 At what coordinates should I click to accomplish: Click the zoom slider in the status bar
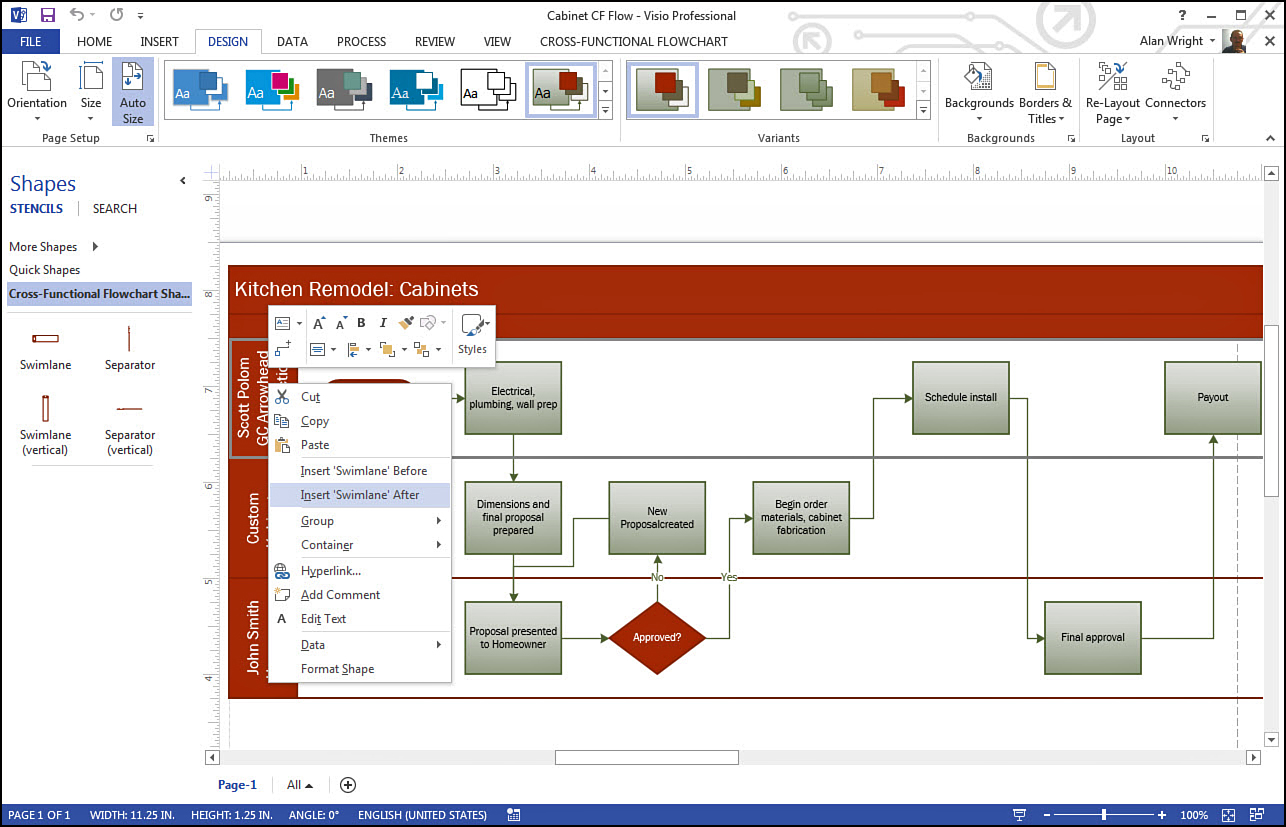[1104, 815]
